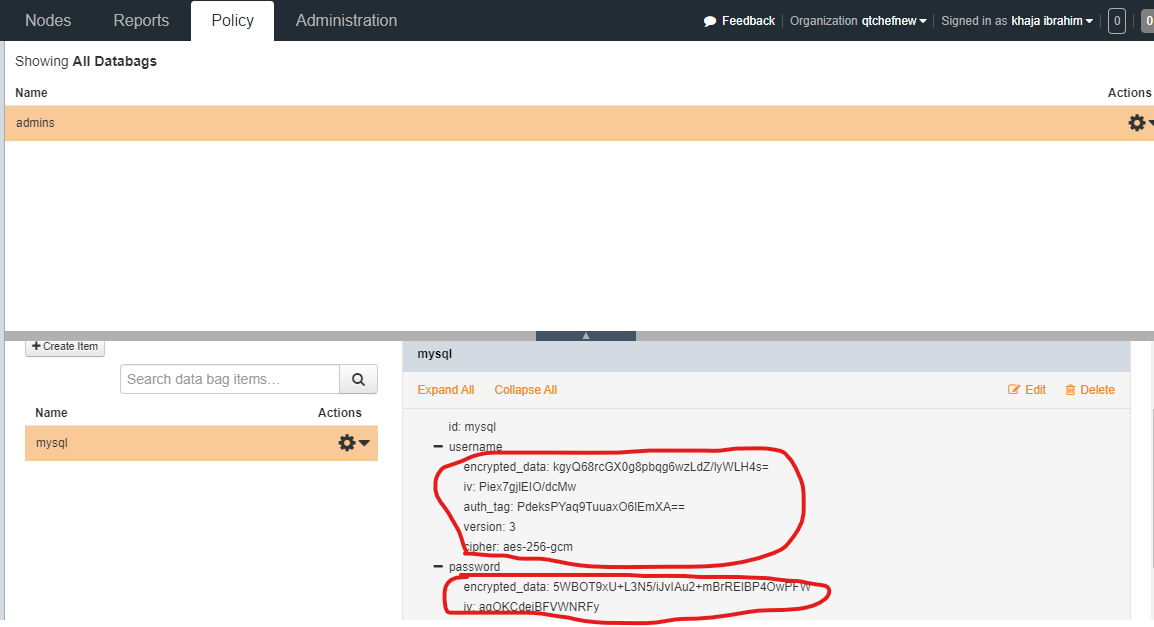Click the auth_tag value line
Screen dimensions: 1154x627
(x=574, y=507)
